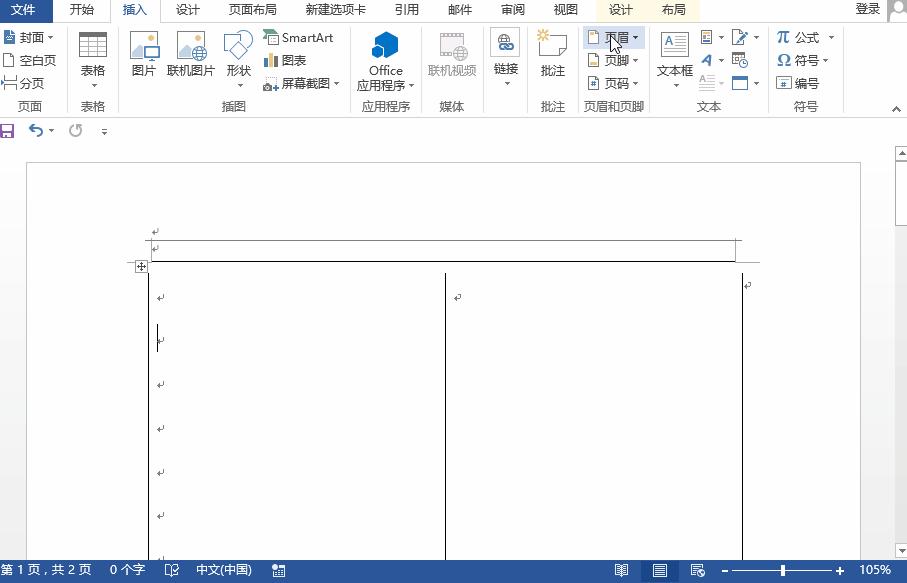Enable Web 版式视图 in the status bar
This screenshot has height=583, width=907.
697,570
